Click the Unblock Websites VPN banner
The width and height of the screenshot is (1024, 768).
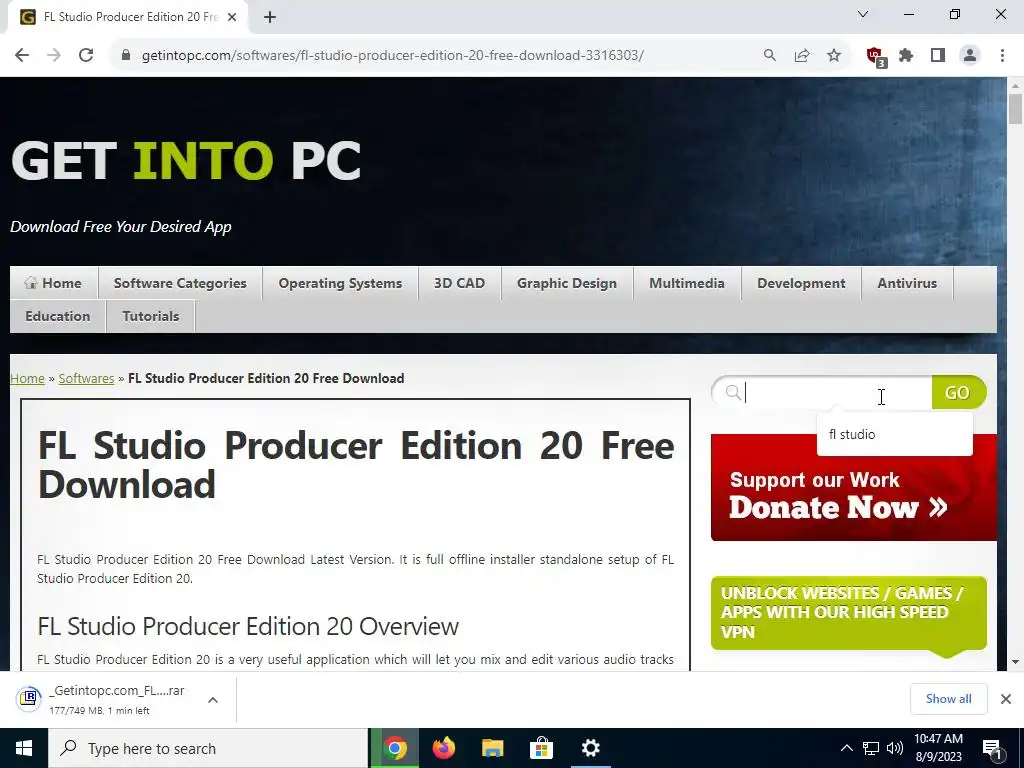click(848, 613)
